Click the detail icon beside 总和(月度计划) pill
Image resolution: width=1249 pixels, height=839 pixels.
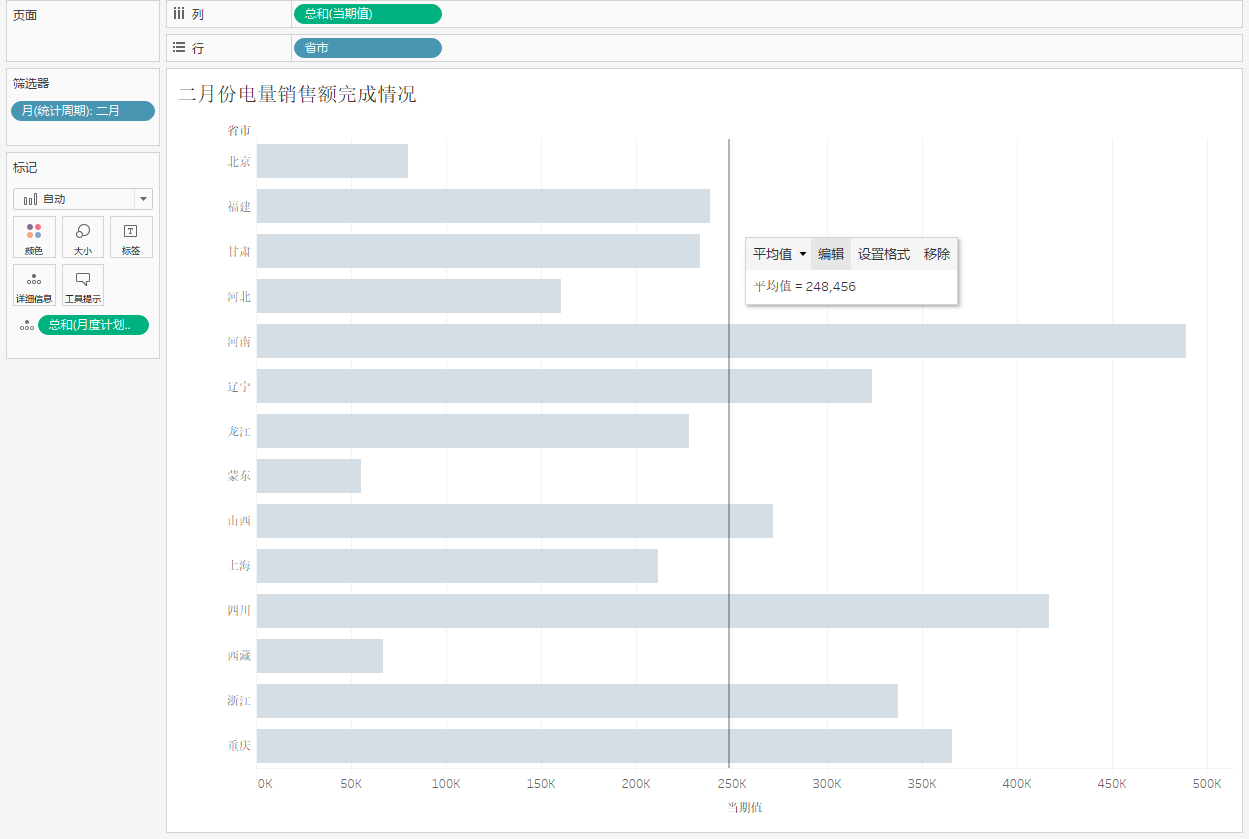point(26,325)
